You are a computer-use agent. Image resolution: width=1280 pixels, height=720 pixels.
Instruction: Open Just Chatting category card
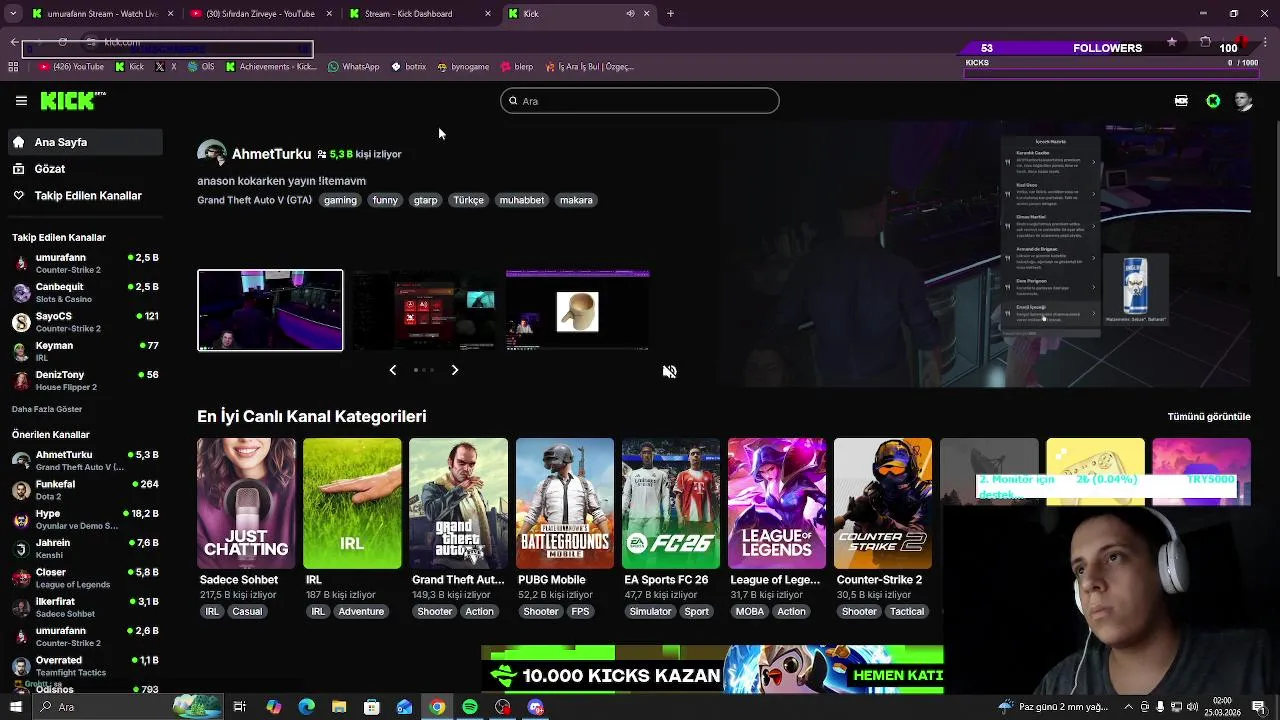click(246, 503)
